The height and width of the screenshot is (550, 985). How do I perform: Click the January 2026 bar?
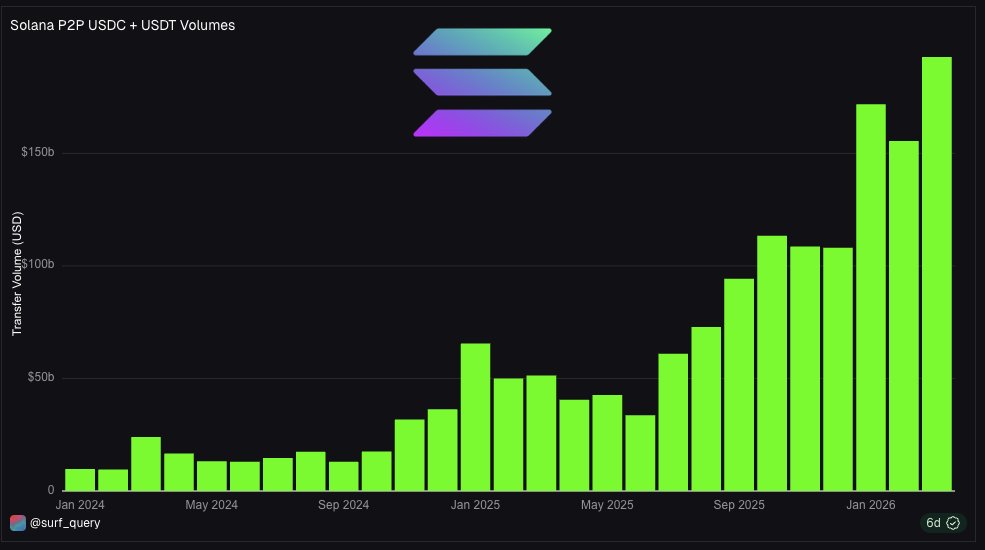[x=870, y=297]
